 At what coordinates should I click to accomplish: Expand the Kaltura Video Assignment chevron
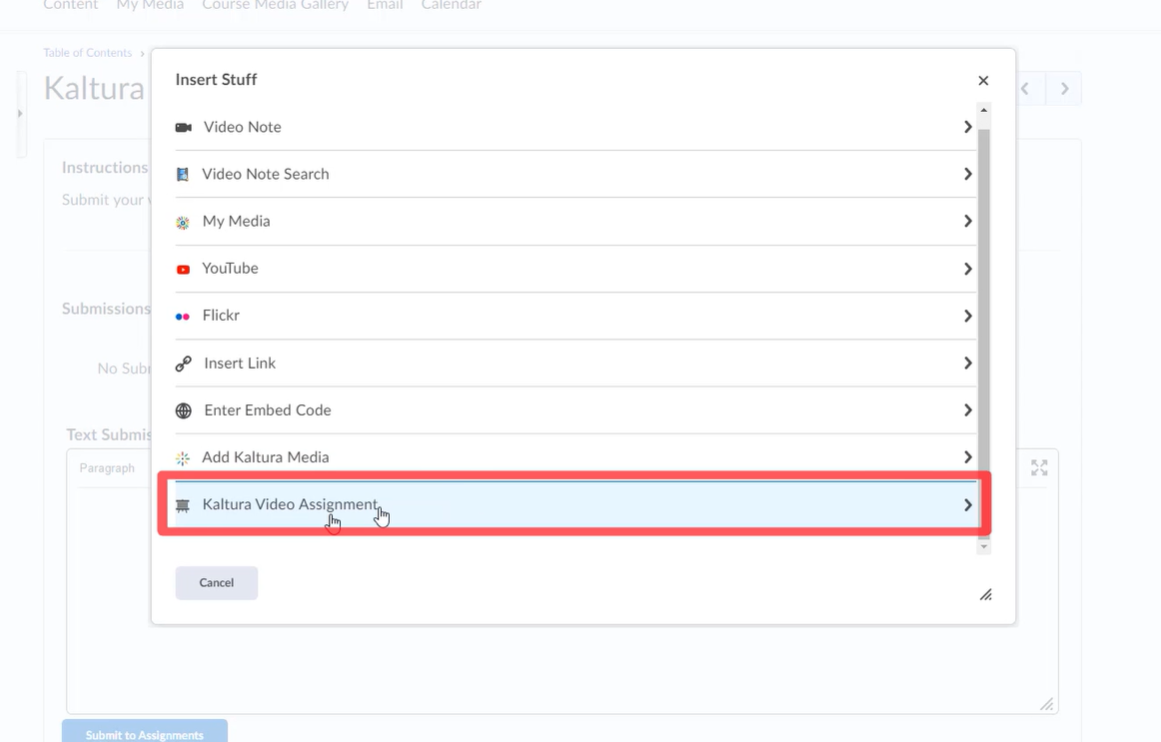(967, 505)
